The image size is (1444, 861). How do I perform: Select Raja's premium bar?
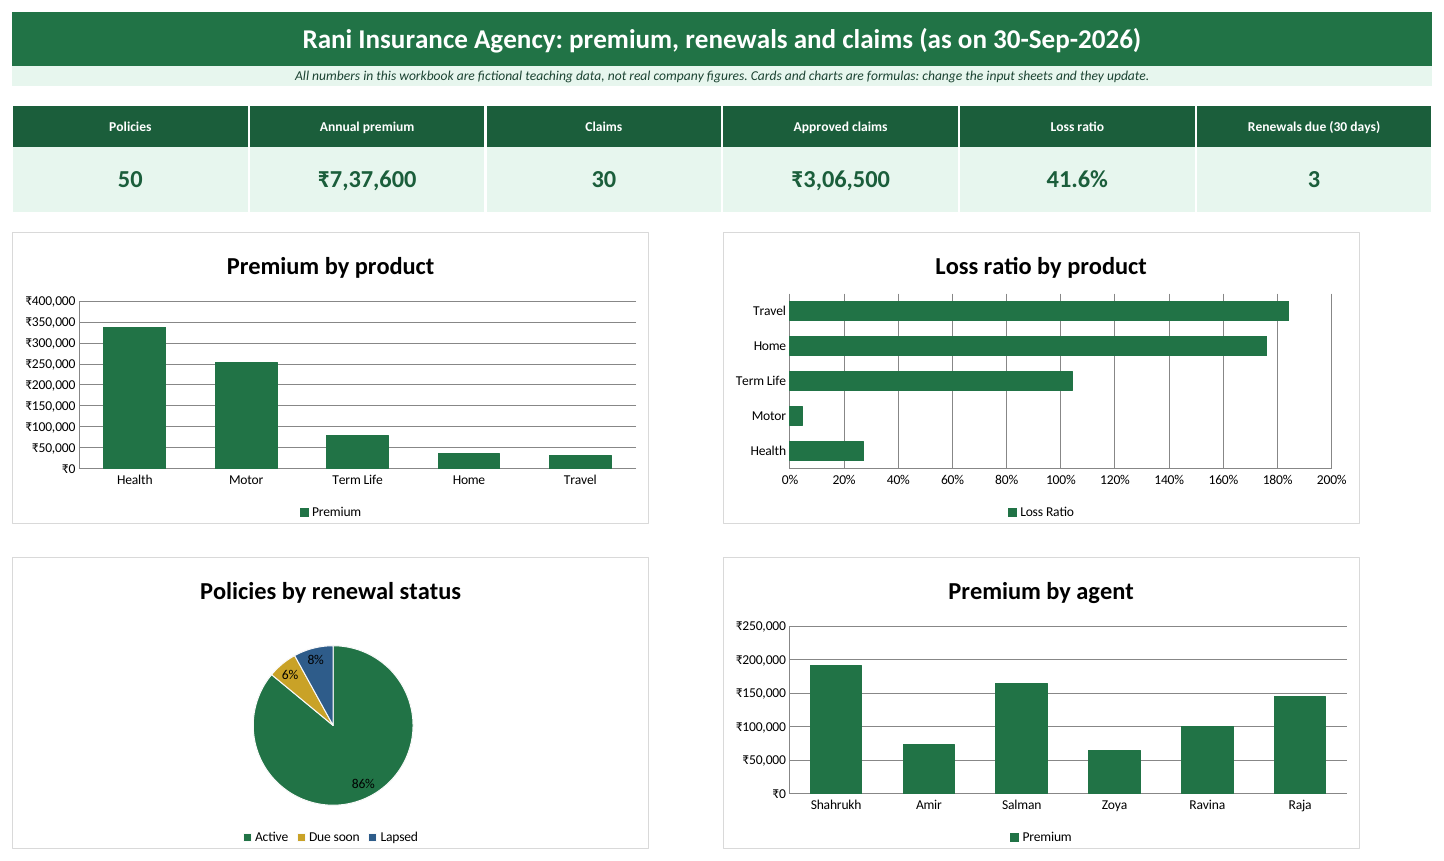[x=1300, y=745]
